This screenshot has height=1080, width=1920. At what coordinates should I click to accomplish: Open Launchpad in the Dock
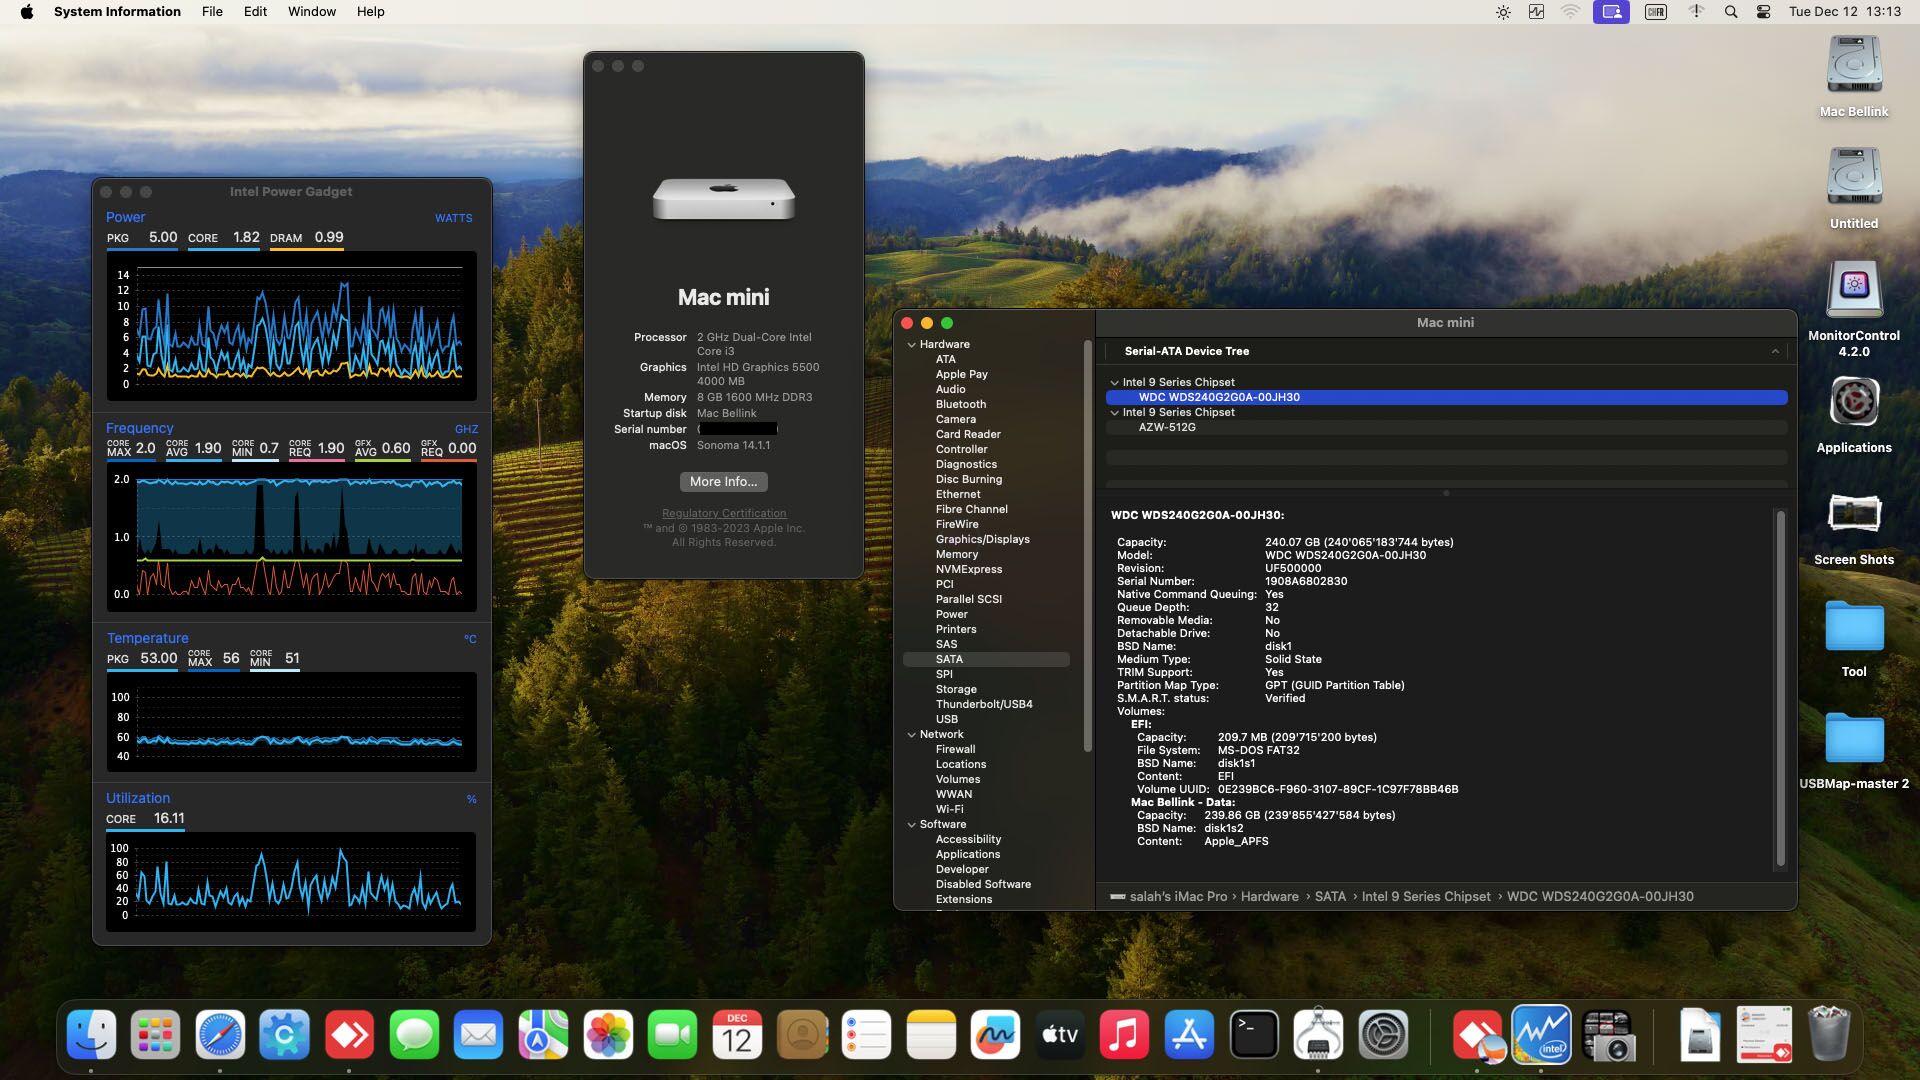coord(155,1034)
